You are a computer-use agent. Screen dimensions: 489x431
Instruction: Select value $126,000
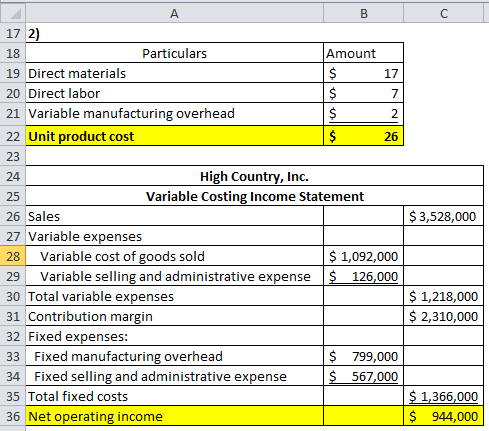pos(363,276)
